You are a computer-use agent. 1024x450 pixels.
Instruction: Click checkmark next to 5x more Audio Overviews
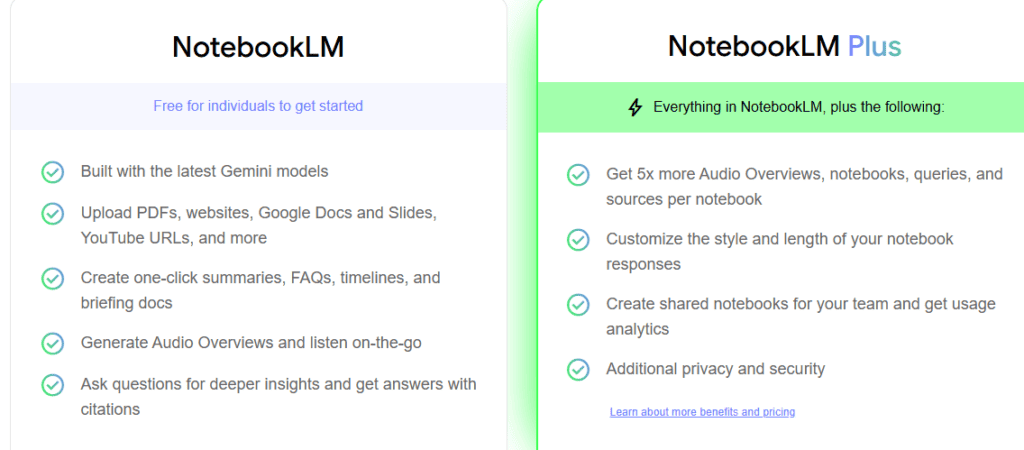(578, 175)
